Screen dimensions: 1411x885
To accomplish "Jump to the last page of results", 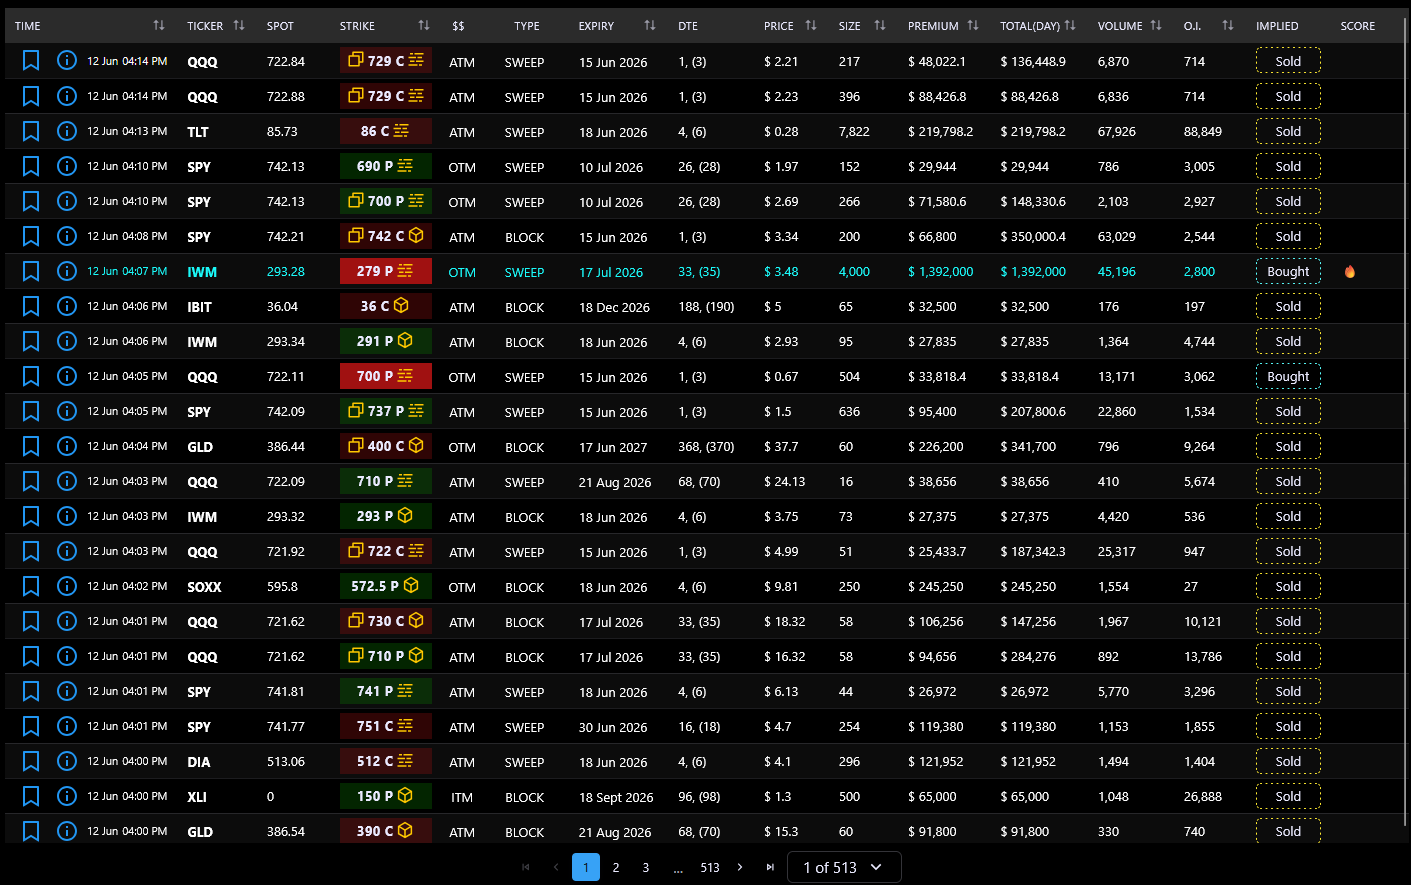I will [770, 867].
